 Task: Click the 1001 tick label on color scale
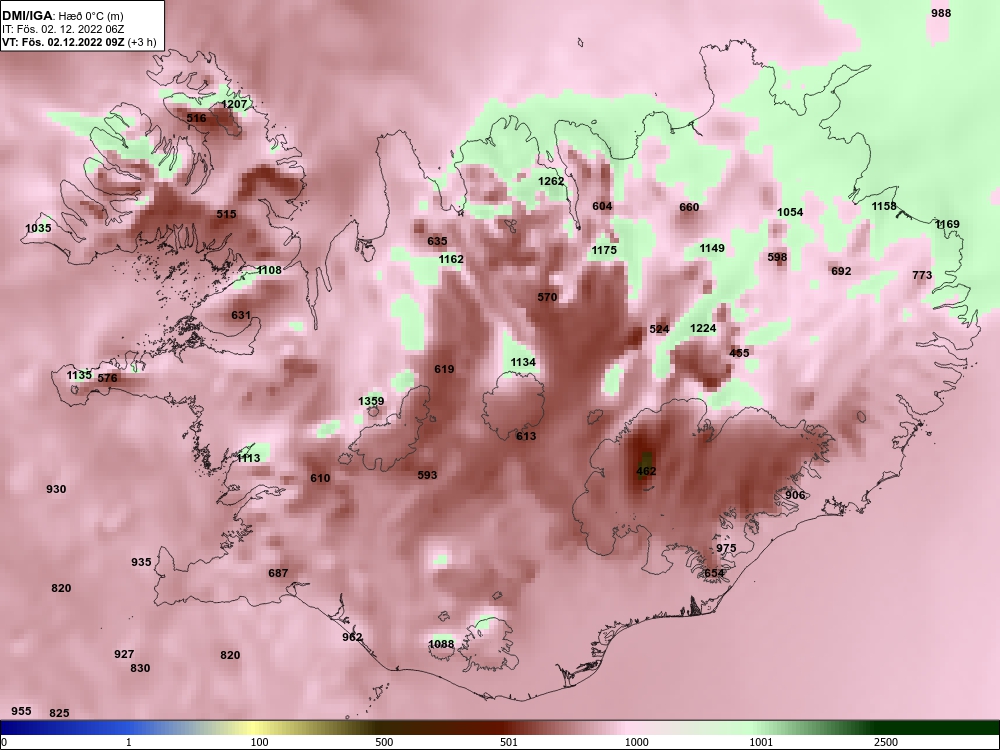pyautogui.click(x=761, y=742)
